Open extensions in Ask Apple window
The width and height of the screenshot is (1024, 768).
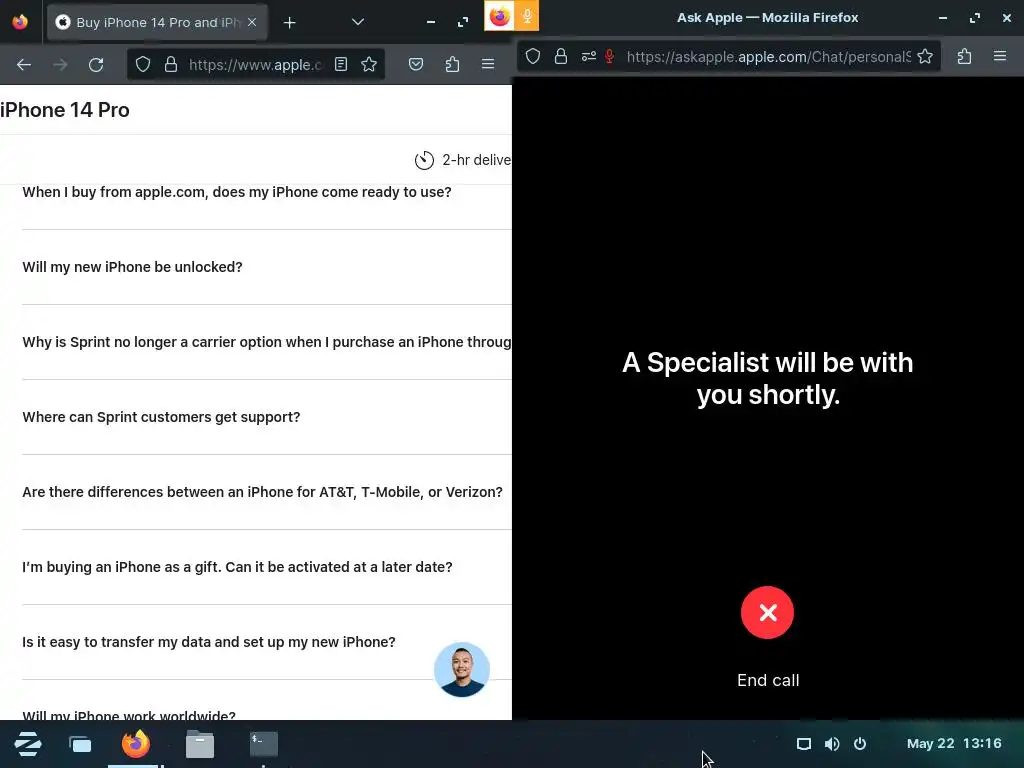click(964, 57)
